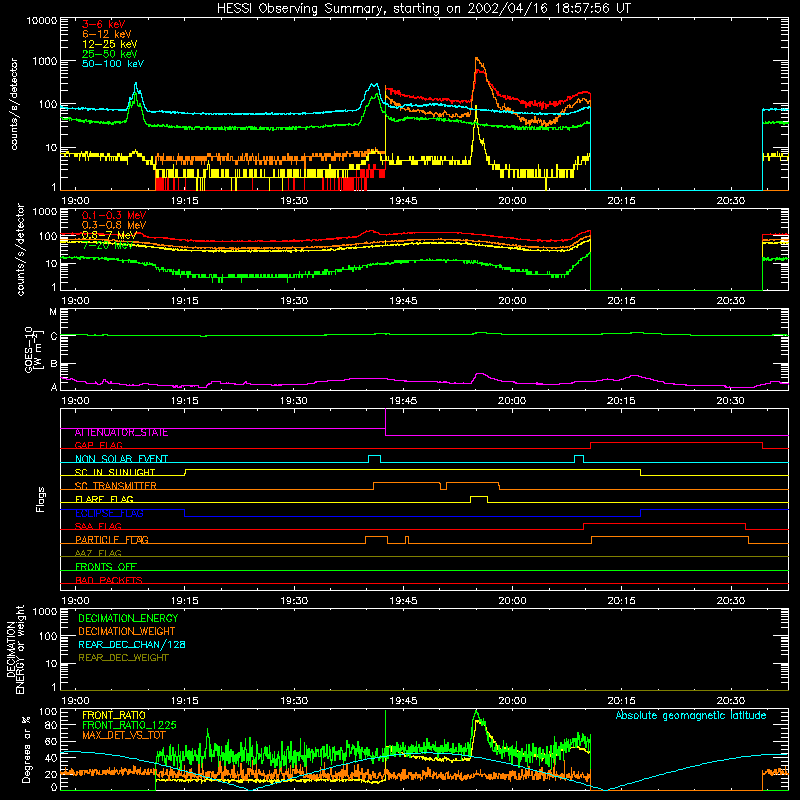Screen dimensions: 800x800
Task: Click the FRONT_RATIO_1225 legend label
Action: pos(129,725)
